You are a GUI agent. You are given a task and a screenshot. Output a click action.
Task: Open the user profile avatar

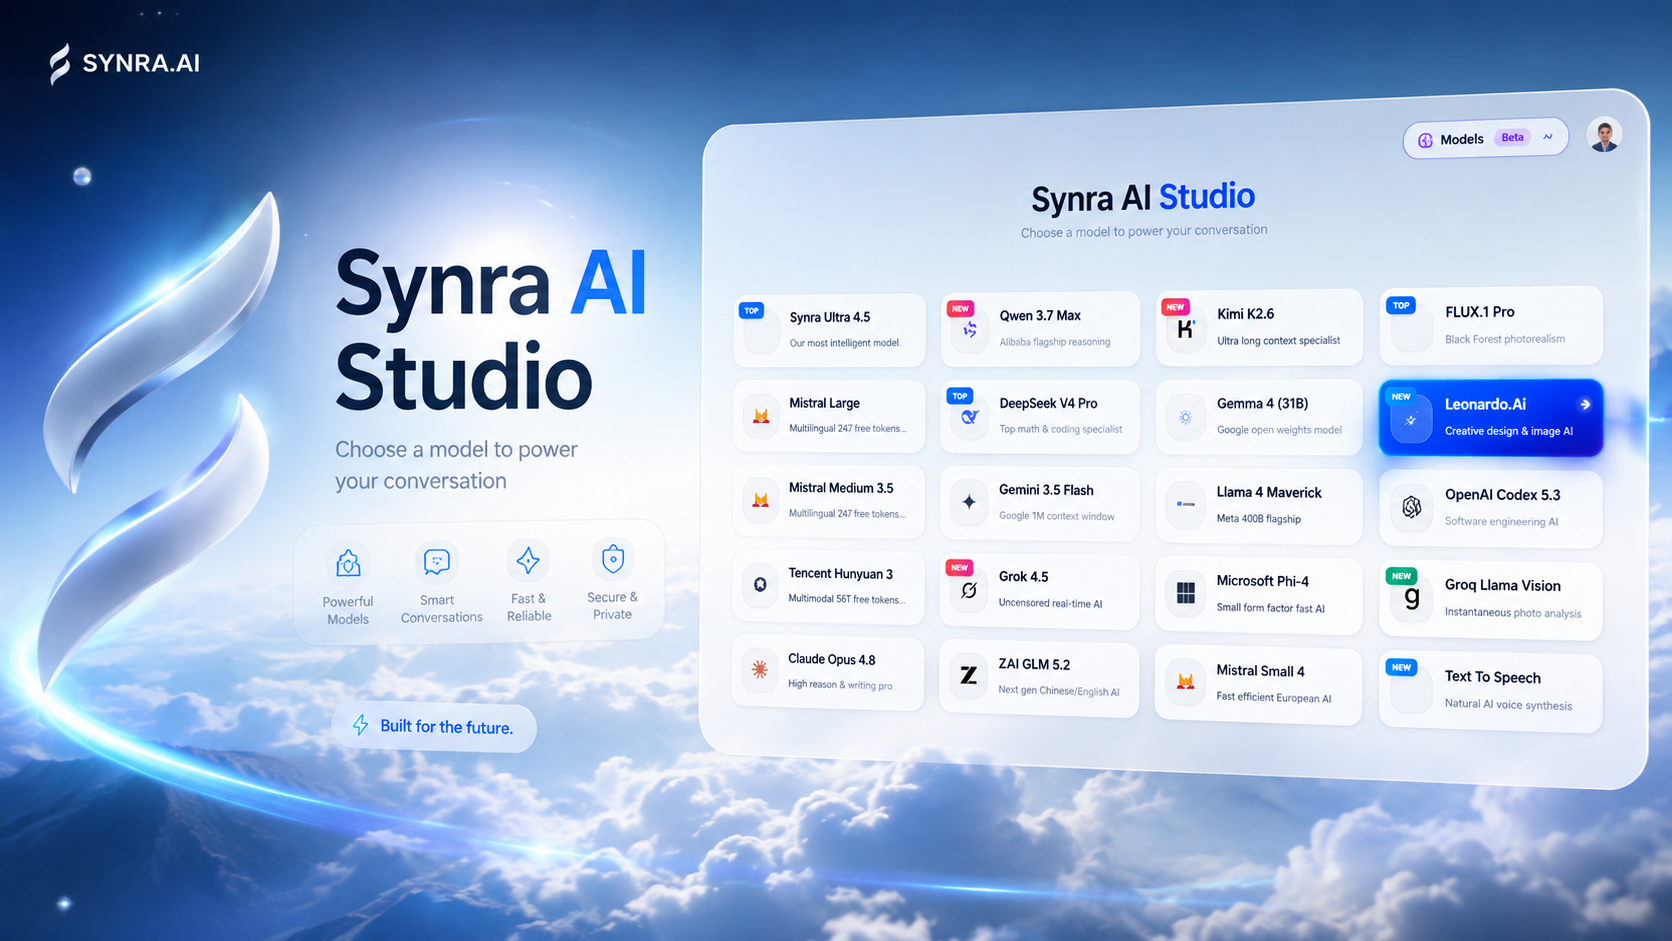1604,135
